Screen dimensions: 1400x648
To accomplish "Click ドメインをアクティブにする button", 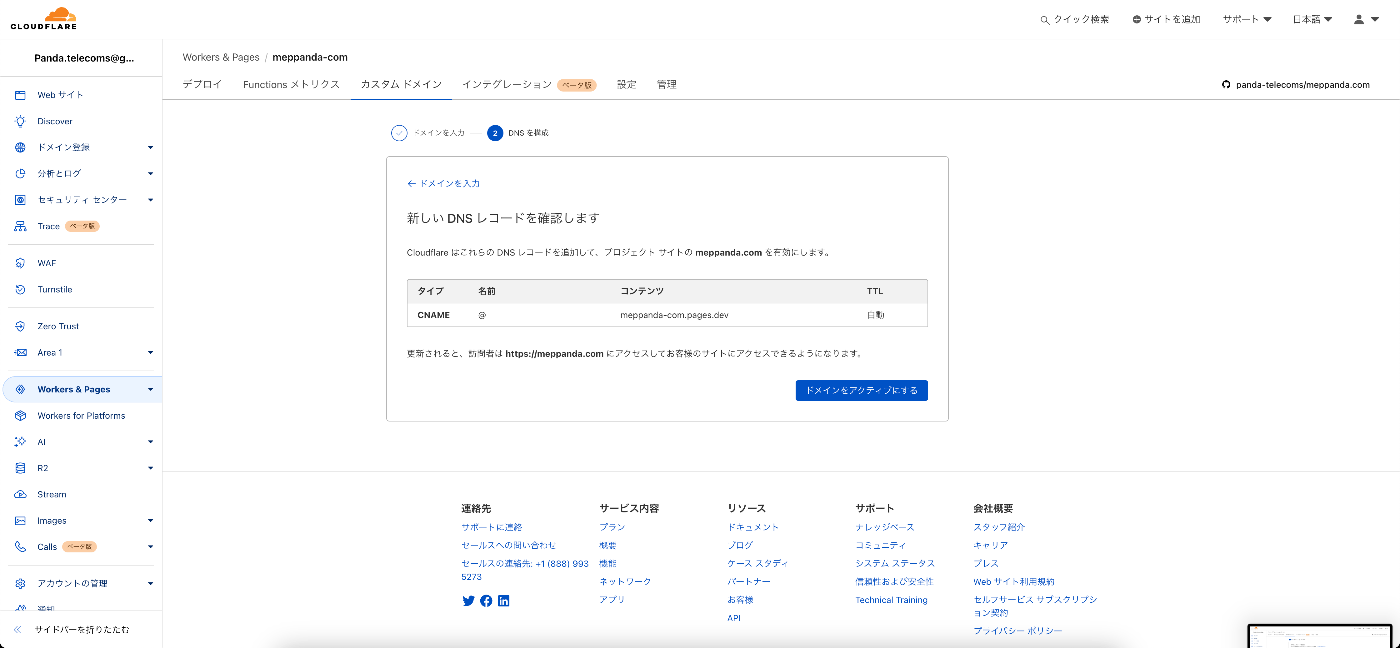I will (862, 390).
